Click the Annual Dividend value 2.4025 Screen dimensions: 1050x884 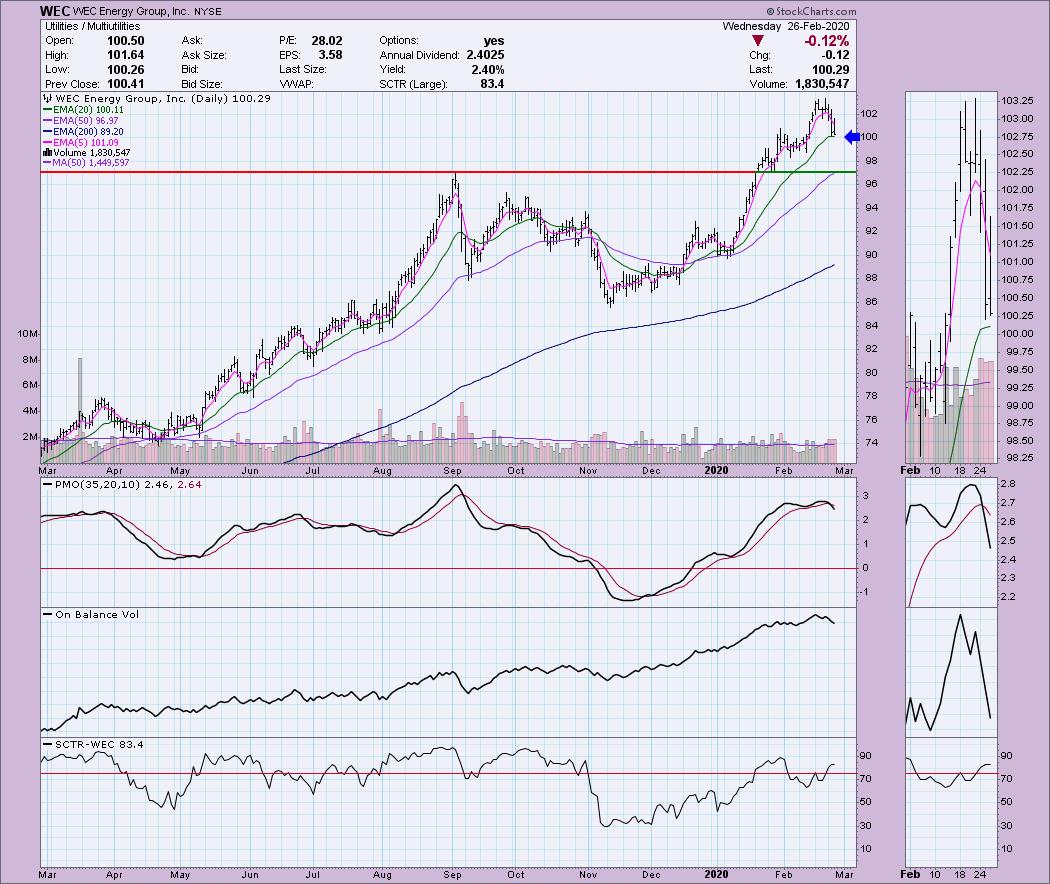(x=485, y=55)
